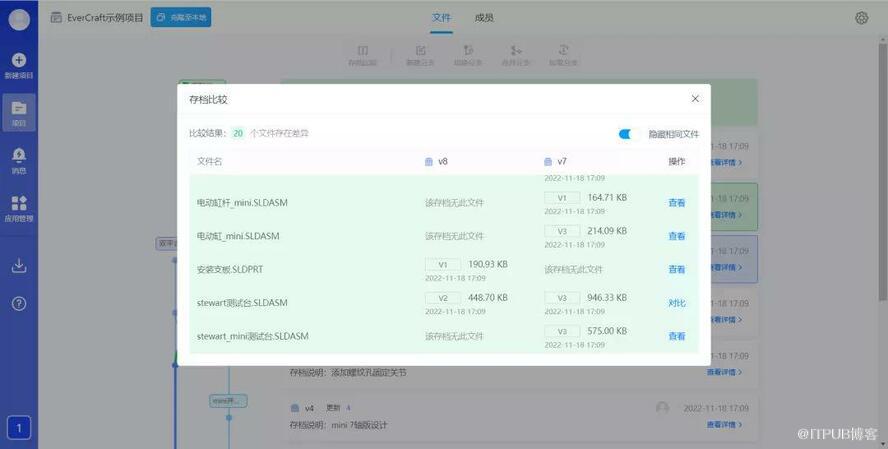Click the blue clone-to-local button
The image size is (888, 449).
pyautogui.click(x=181, y=18)
